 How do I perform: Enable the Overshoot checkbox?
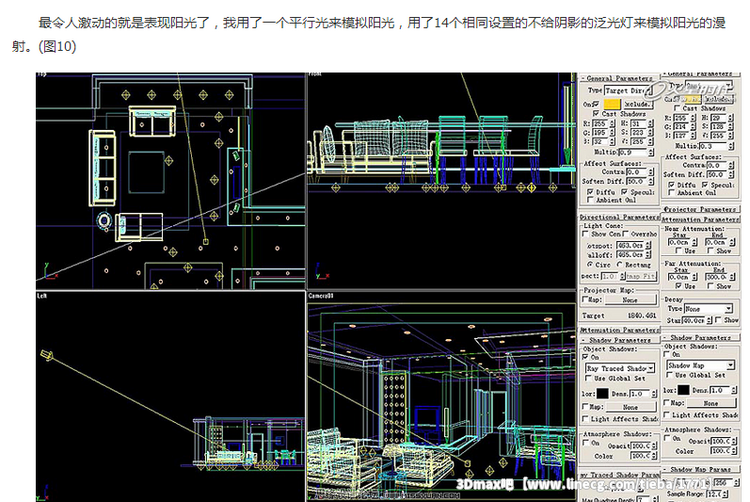tap(626, 234)
